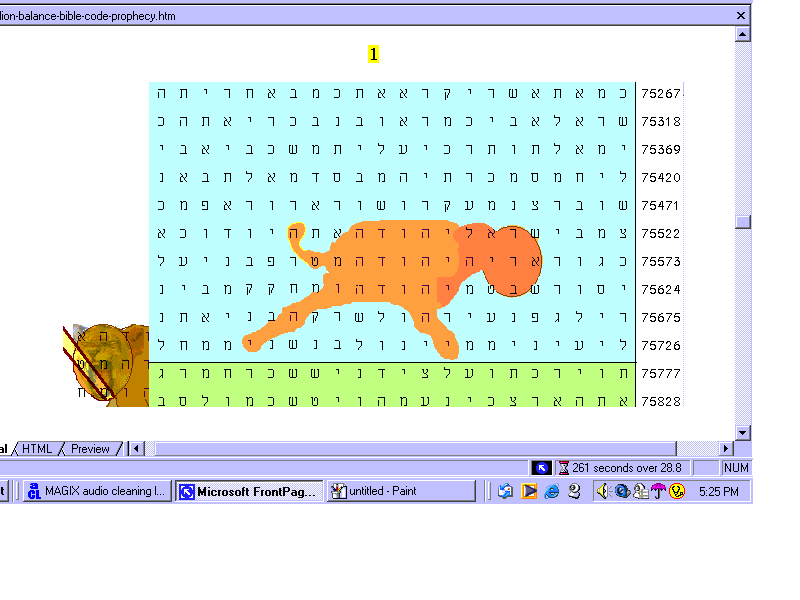Viewport: 800px width, 600px height.
Task: Open the HTML view tab
Action: click(x=37, y=449)
